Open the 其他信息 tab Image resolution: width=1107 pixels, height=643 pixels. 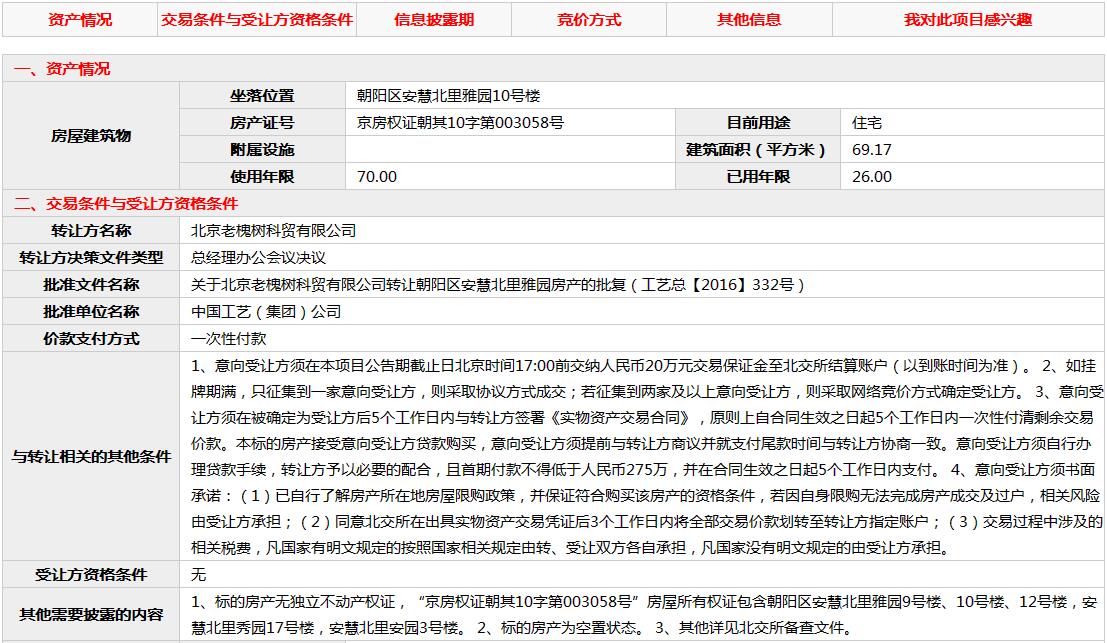coord(749,20)
